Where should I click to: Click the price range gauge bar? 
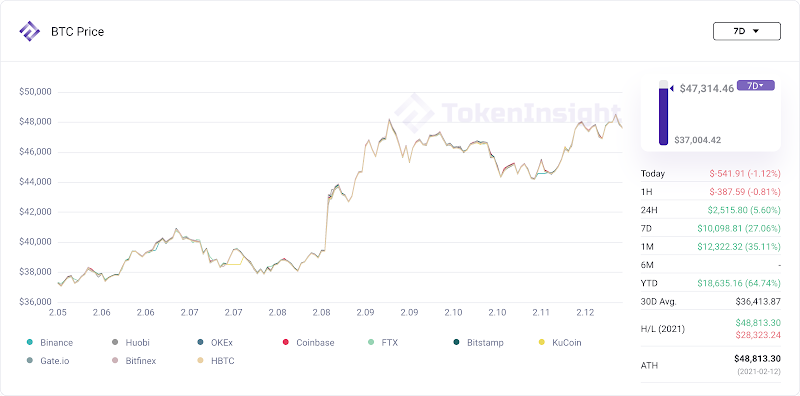coord(663,112)
